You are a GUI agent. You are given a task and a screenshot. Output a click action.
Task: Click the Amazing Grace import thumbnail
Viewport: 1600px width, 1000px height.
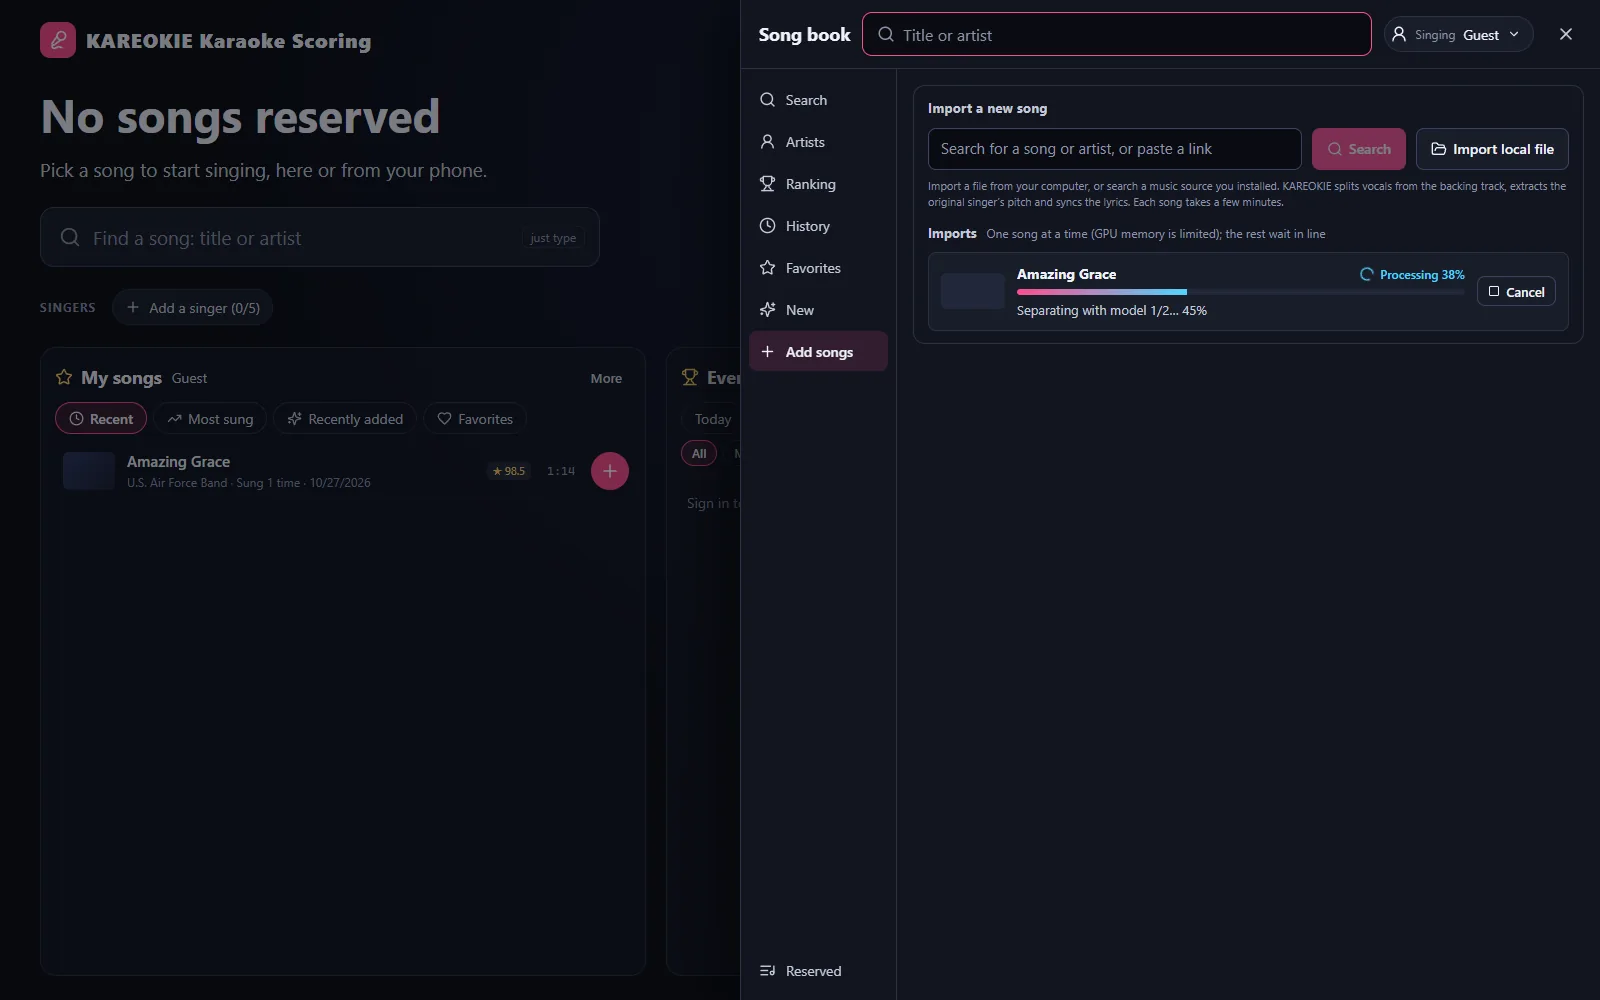[973, 291]
